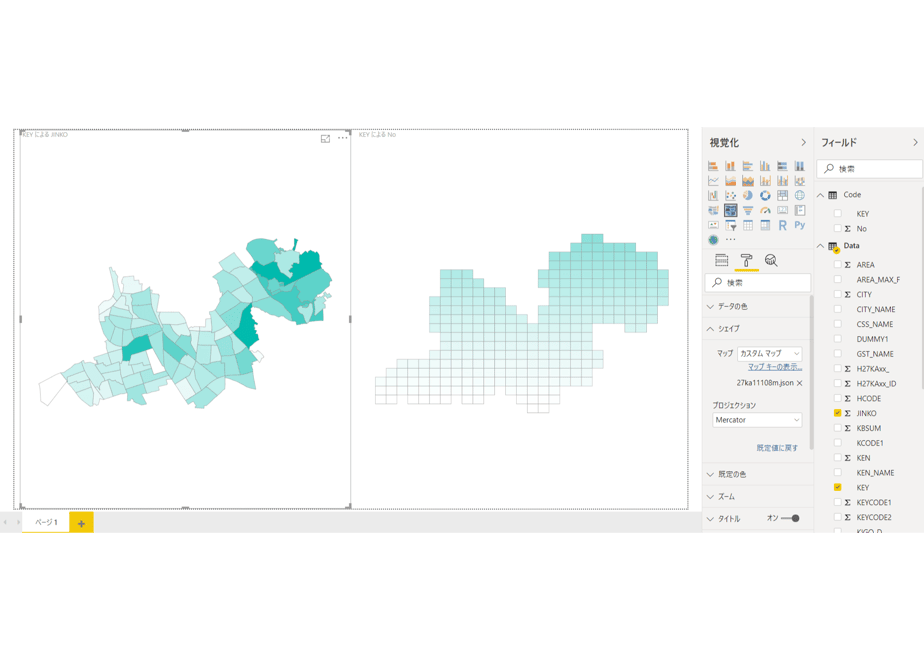The image size is (924, 660).
Task: Open the マップ custom map dropdown
Action: [x=769, y=354]
